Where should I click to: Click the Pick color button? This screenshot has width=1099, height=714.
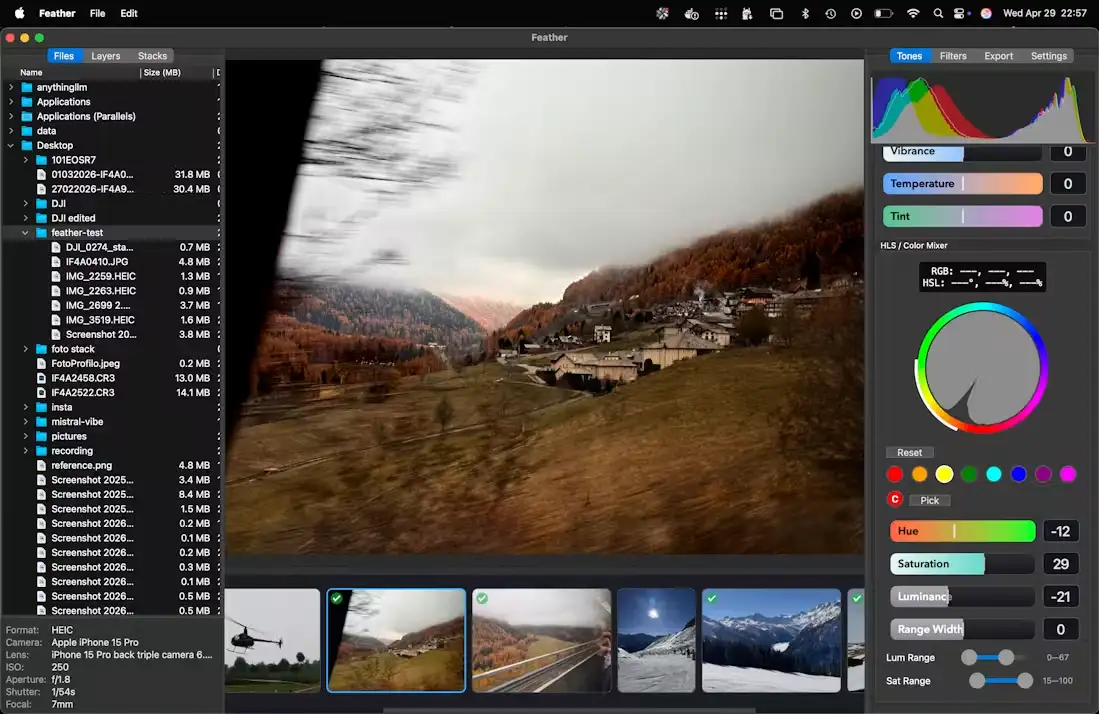(929, 500)
